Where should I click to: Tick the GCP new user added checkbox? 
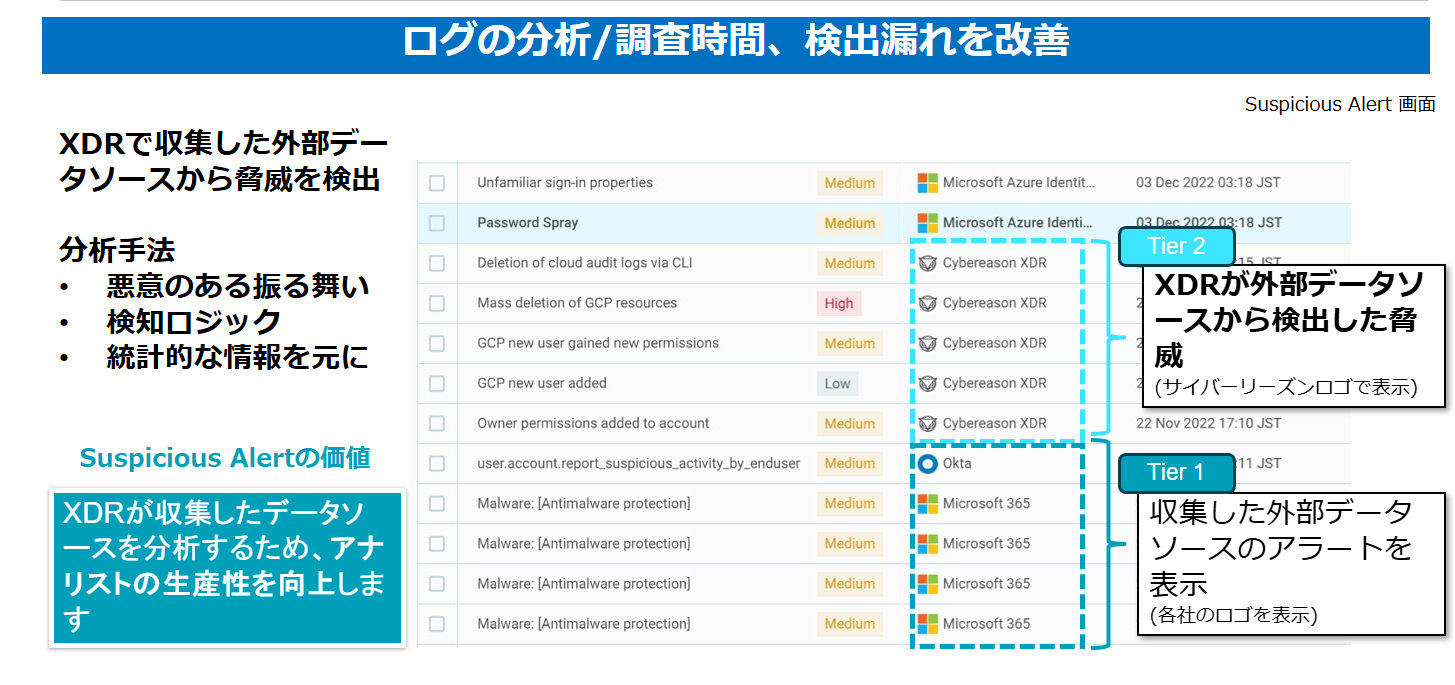(437, 383)
